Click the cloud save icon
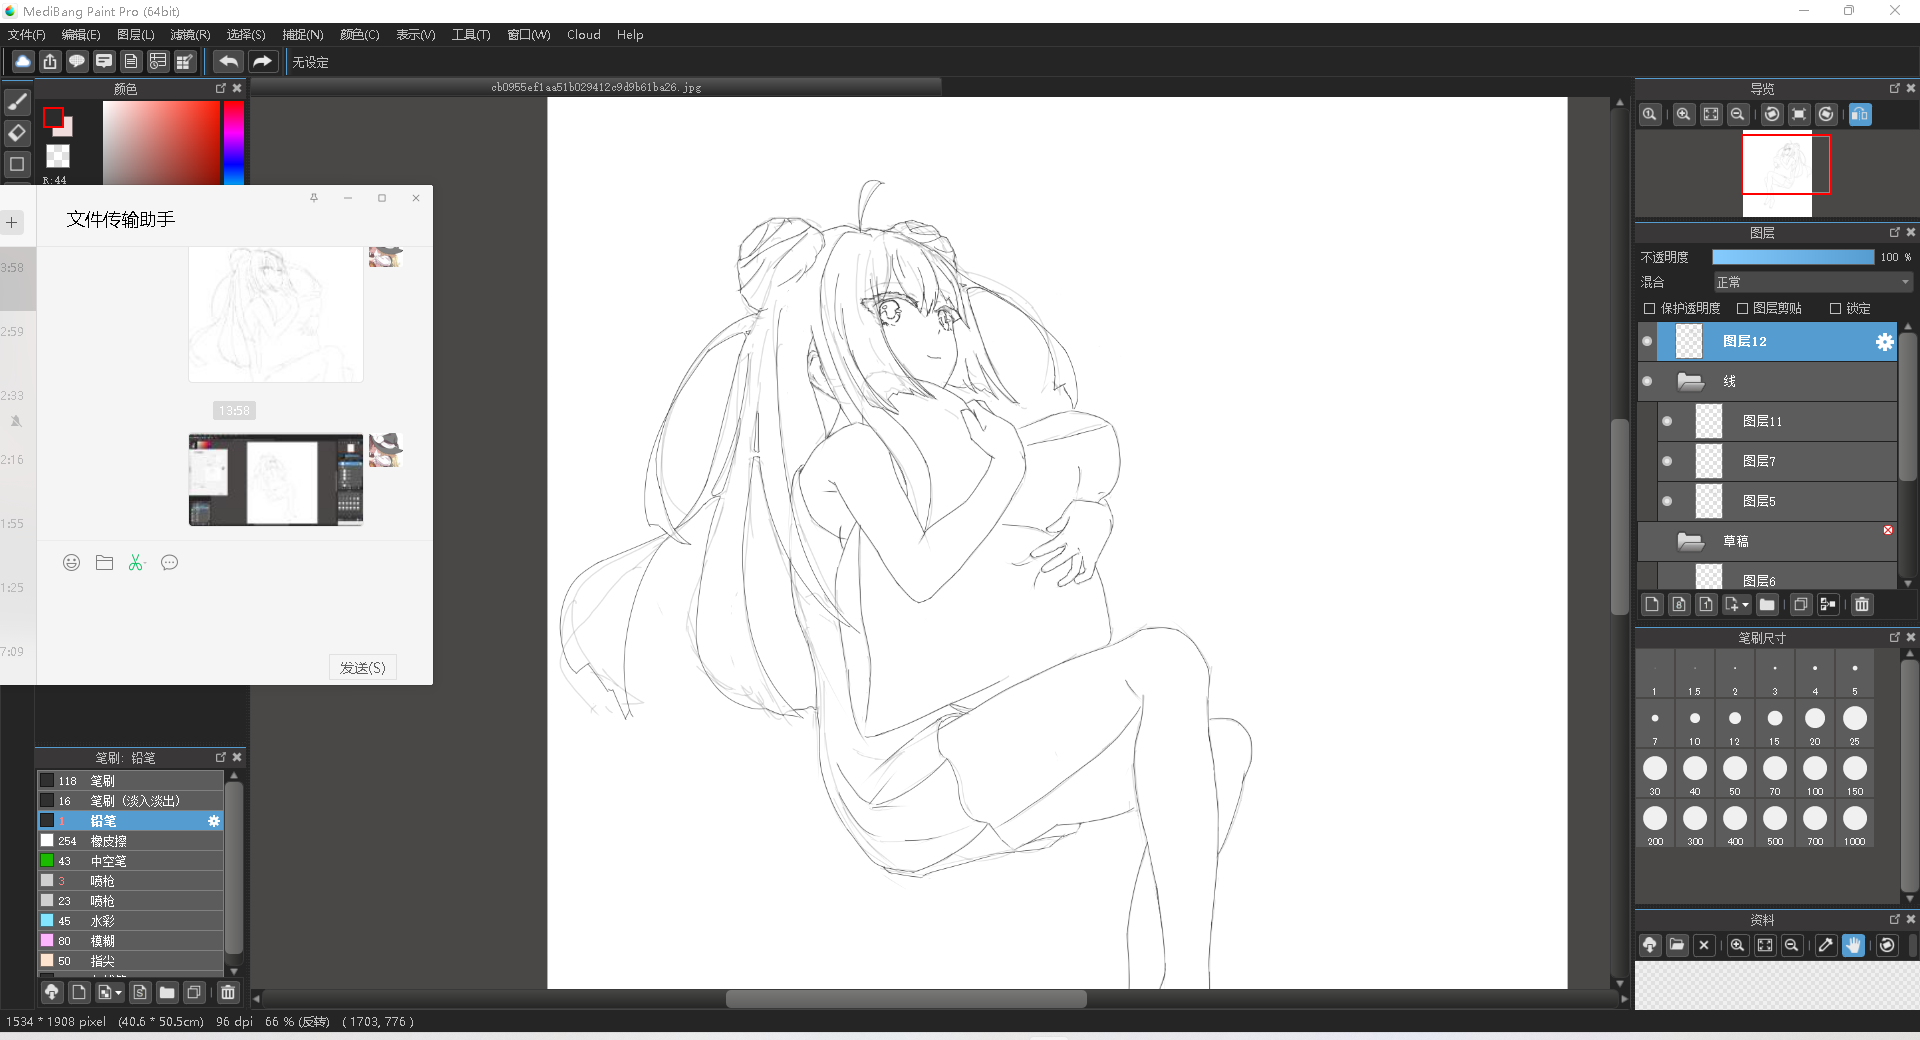1920x1040 pixels. click(23, 62)
